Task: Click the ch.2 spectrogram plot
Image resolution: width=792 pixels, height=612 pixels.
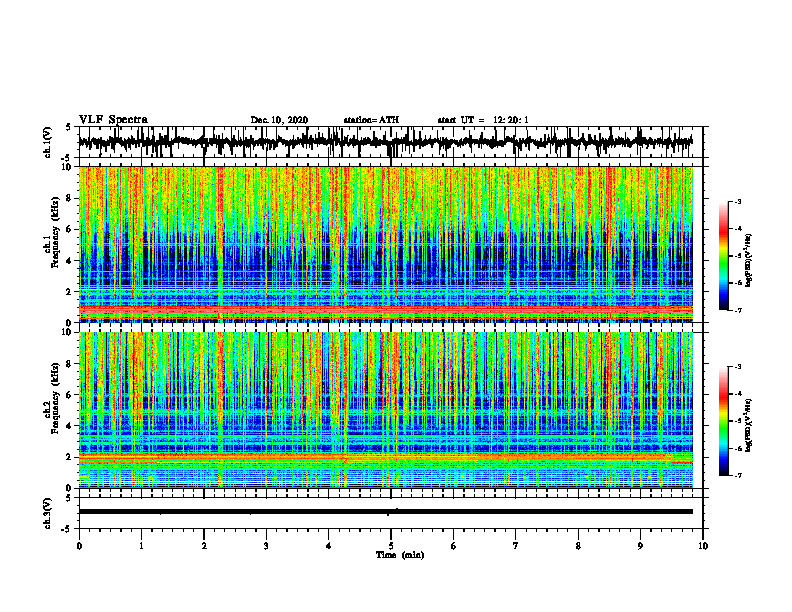Action: 386,410
